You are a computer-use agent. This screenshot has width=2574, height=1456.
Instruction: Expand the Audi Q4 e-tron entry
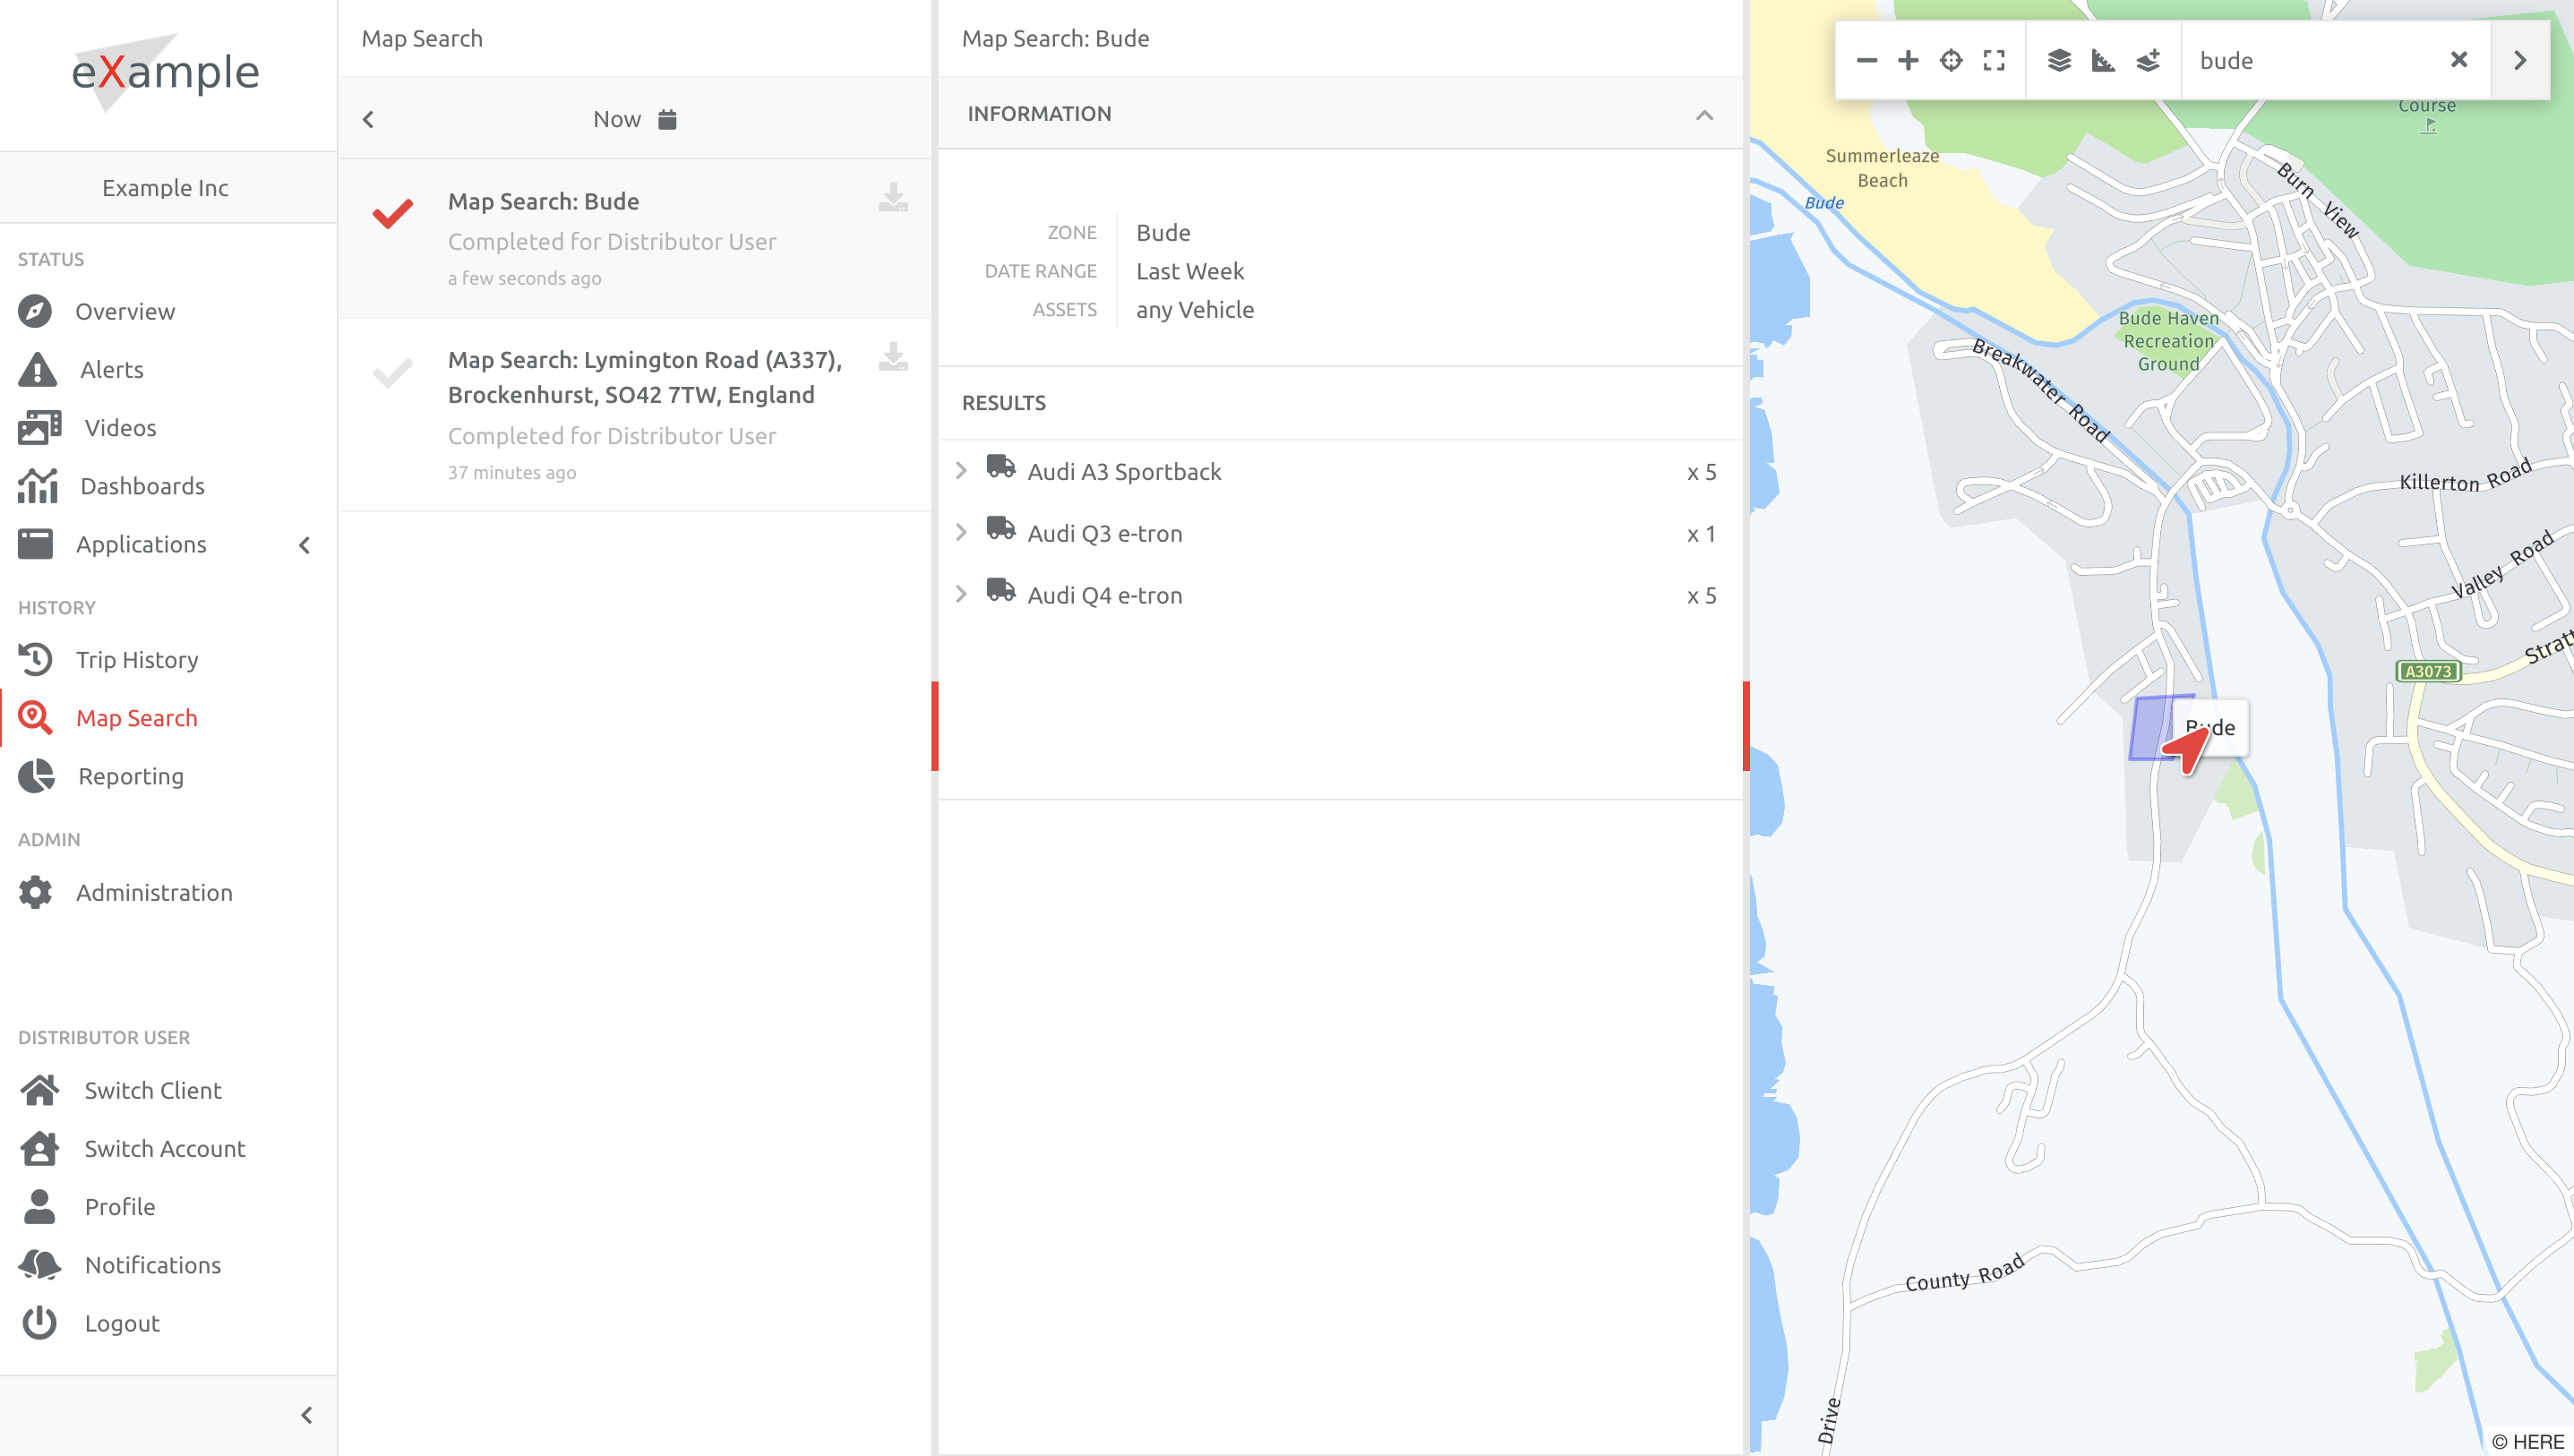[x=963, y=593]
